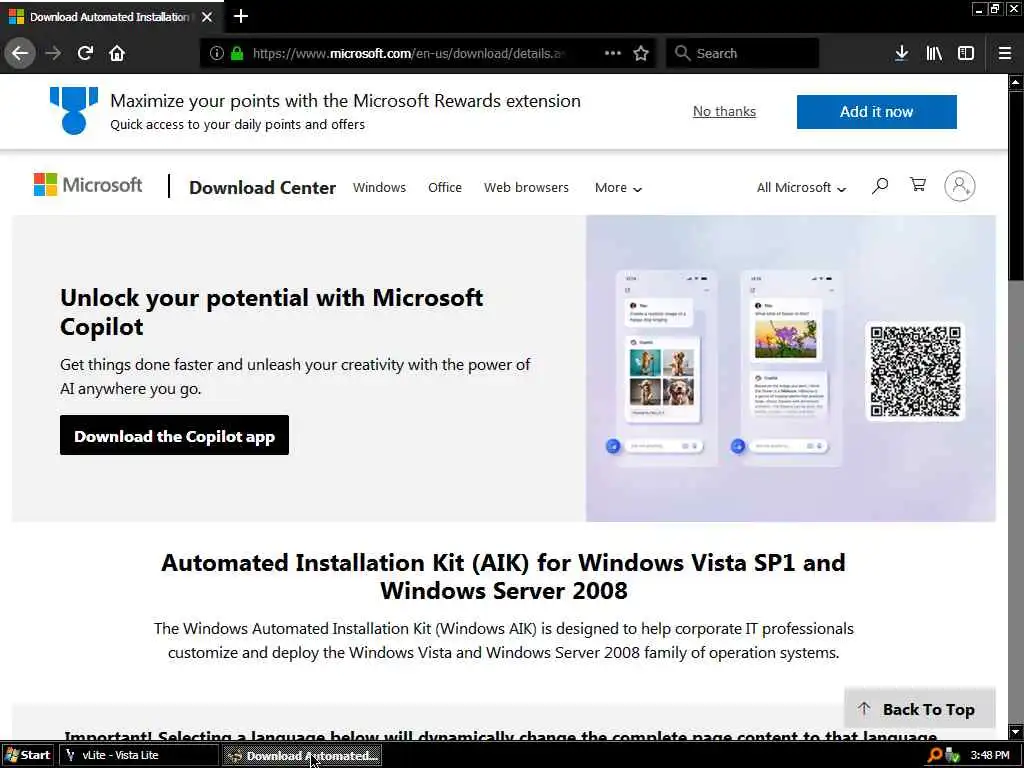Image resolution: width=1024 pixels, height=768 pixels.
Task: Open the Firefox hamburger menu
Action: 1004,53
